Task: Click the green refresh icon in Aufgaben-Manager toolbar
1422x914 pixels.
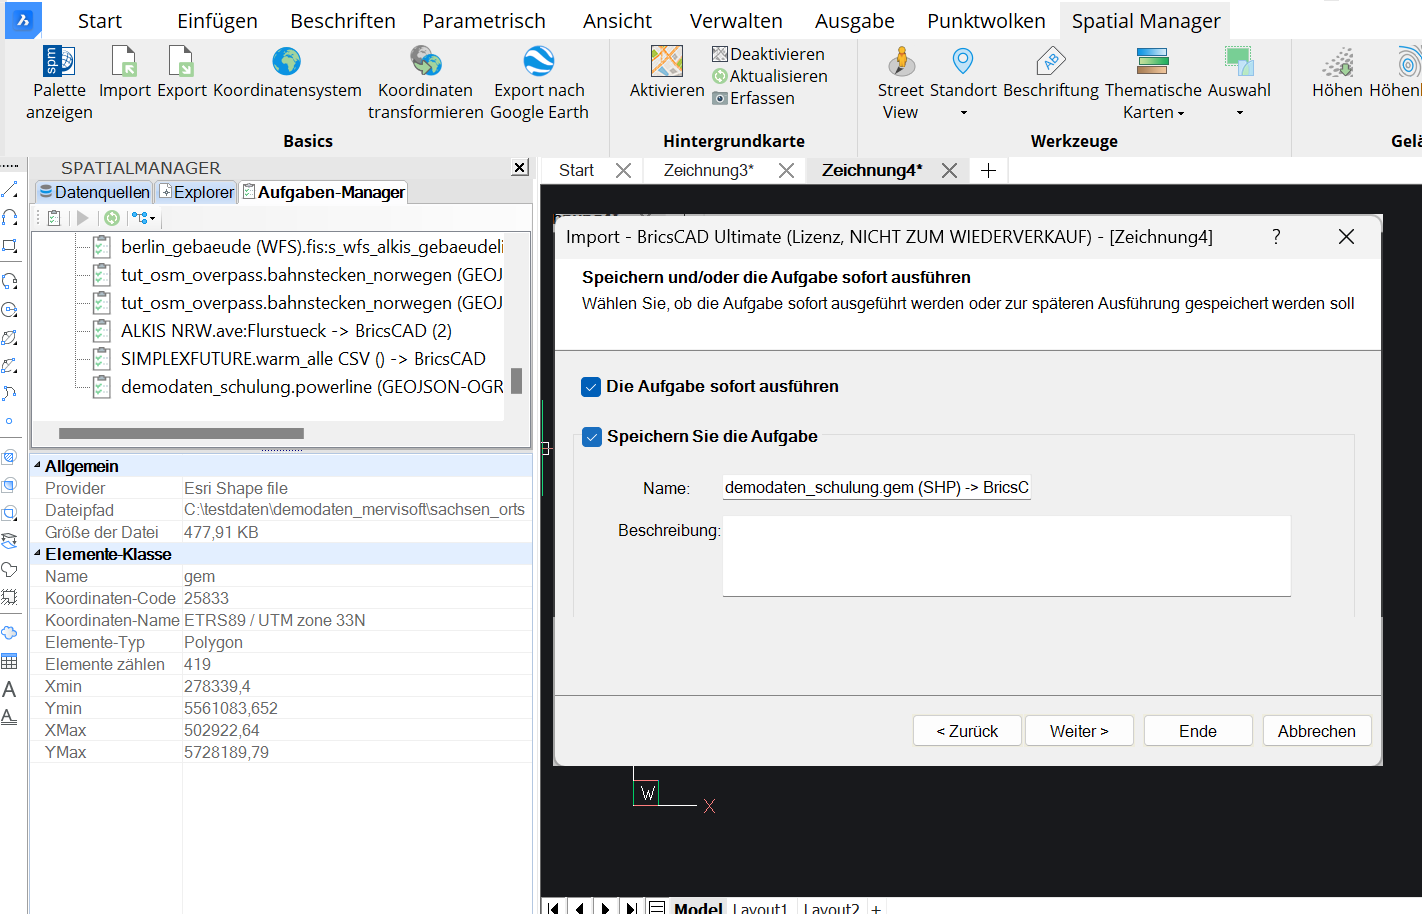Action: click(110, 217)
